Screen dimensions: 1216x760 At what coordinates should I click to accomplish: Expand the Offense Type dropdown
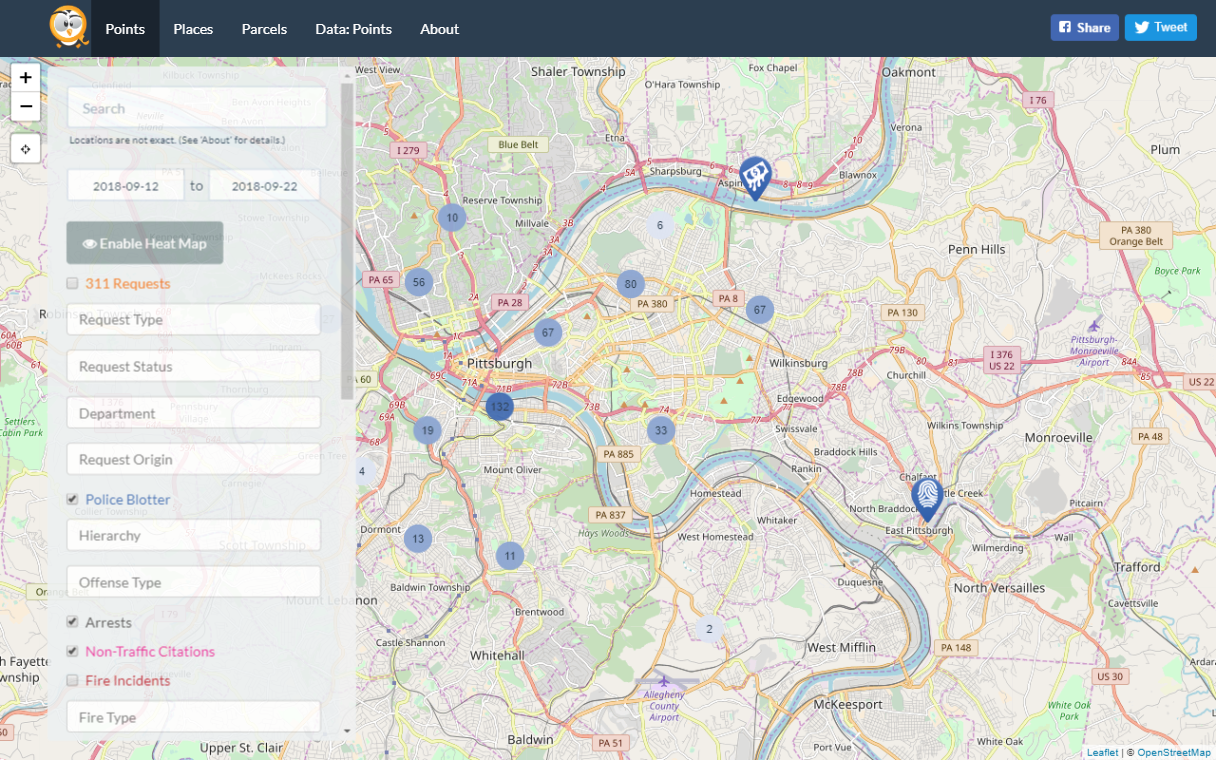193,582
